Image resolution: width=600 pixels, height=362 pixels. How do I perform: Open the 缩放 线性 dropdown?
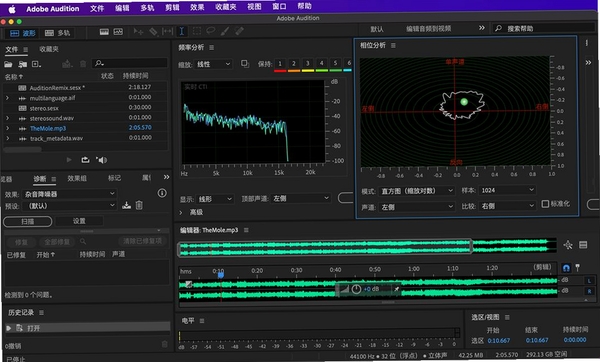[x=213, y=64]
